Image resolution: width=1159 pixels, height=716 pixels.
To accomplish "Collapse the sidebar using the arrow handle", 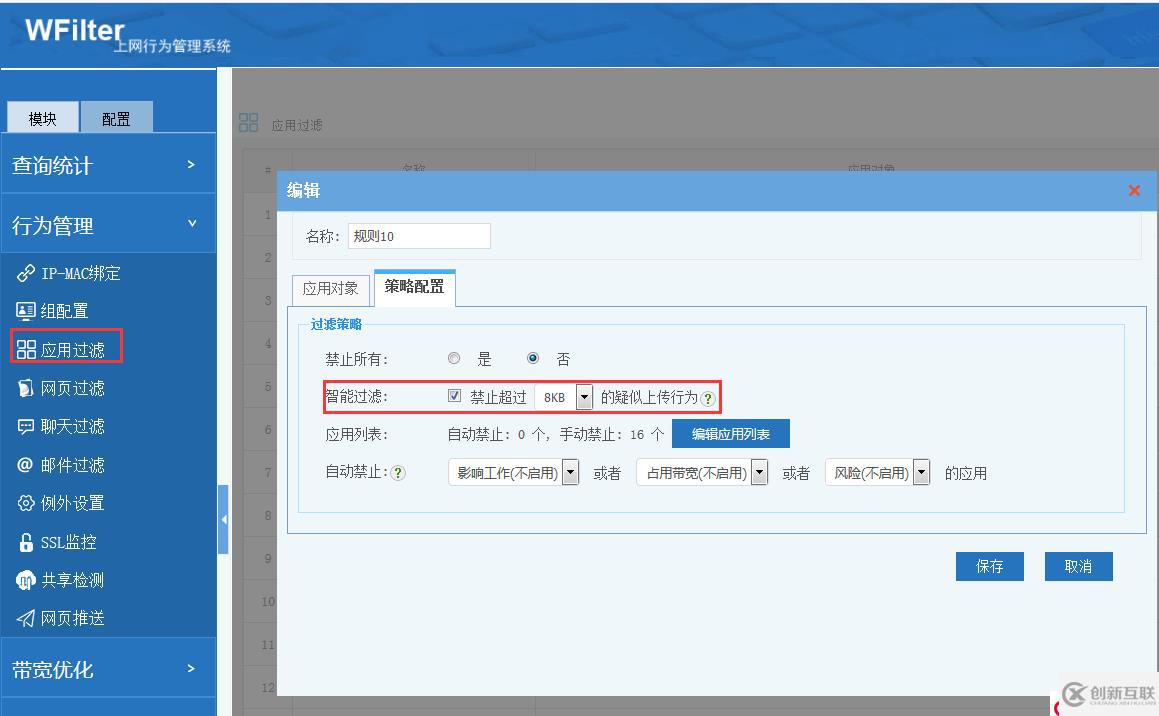I will (223, 518).
